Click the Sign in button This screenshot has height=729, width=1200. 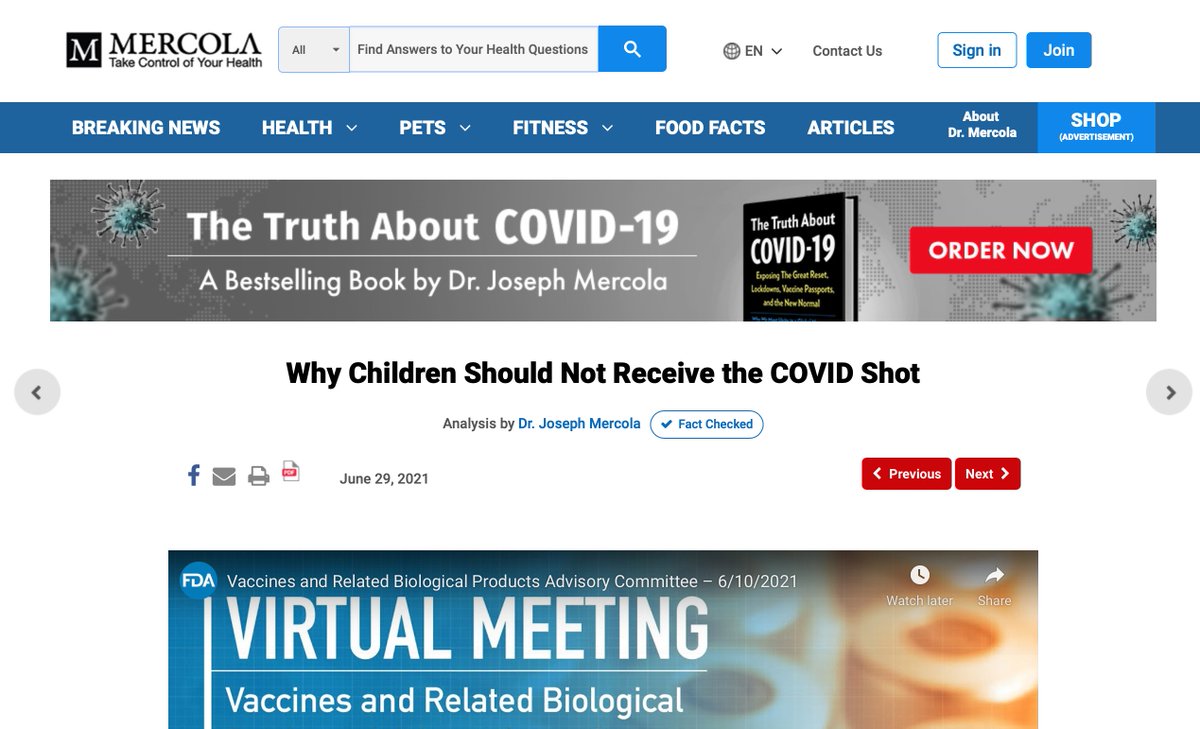[977, 50]
